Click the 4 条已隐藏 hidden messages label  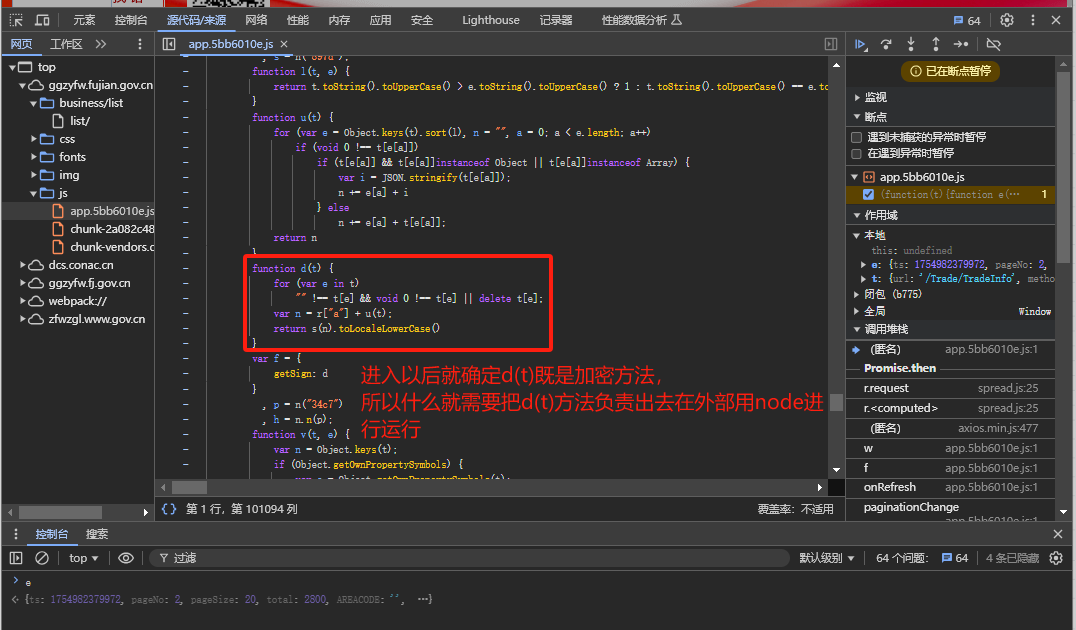[1012, 558]
